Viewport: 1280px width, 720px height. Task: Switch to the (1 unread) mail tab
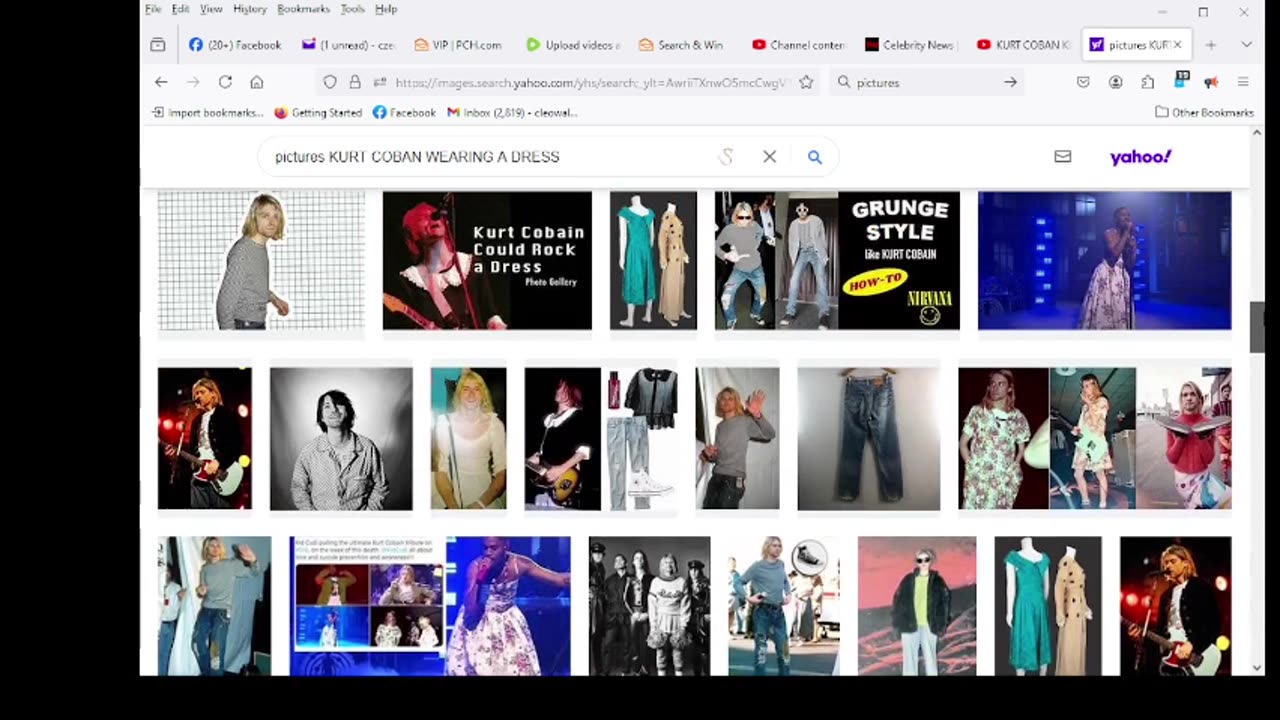pyautogui.click(x=349, y=45)
